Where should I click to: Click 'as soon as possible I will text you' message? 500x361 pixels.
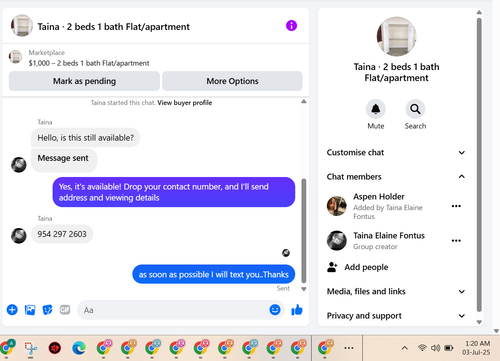(x=214, y=274)
